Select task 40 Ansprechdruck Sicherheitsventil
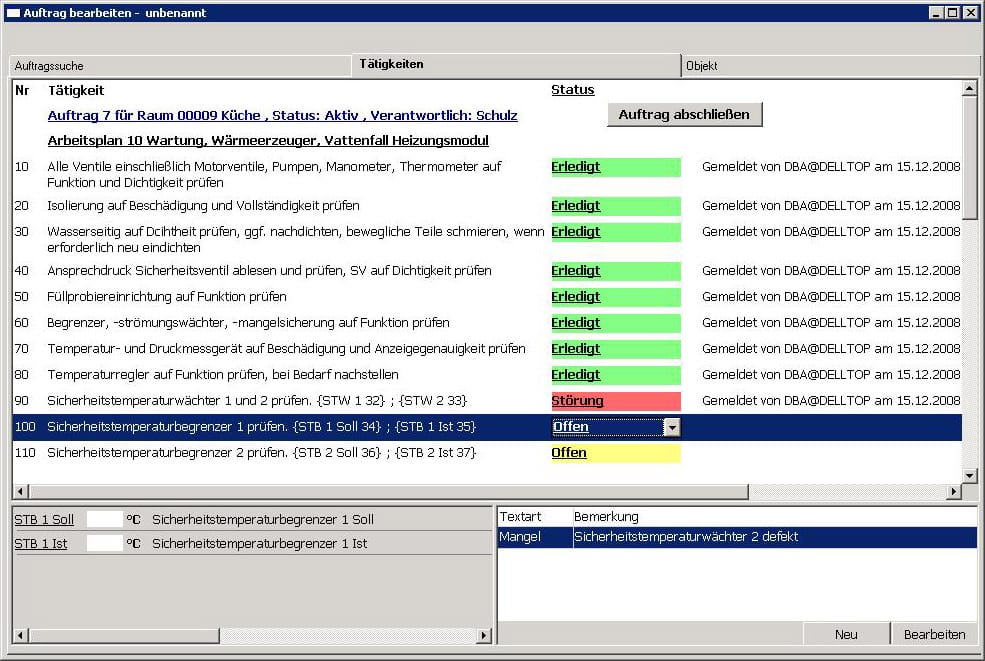 click(269, 271)
